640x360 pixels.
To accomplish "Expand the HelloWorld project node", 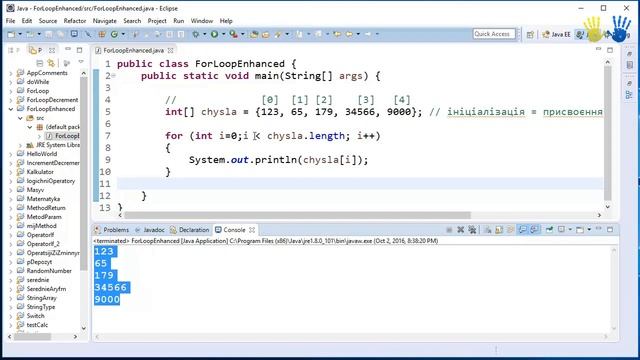I will pyautogui.click(x=11, y=154).
